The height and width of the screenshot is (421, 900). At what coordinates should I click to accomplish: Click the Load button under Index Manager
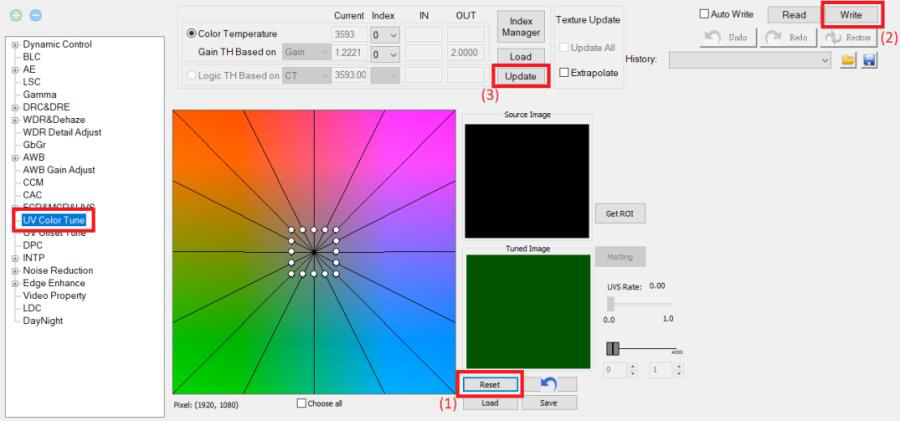[x=521, y=57]
